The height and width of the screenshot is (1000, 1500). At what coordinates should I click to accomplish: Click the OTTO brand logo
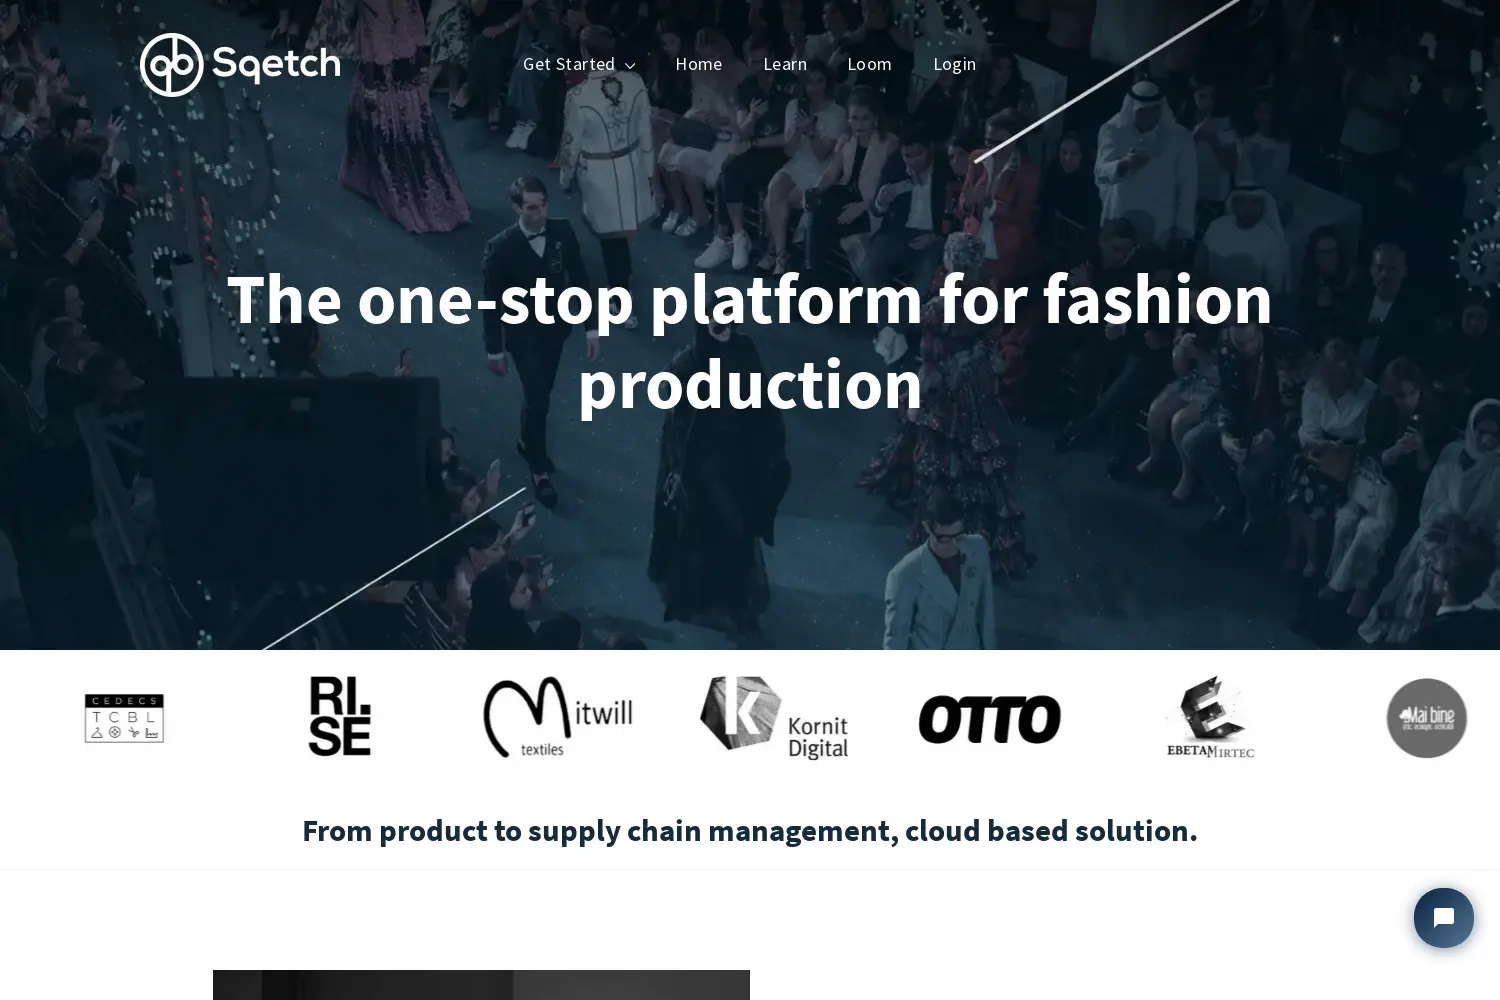990,719
